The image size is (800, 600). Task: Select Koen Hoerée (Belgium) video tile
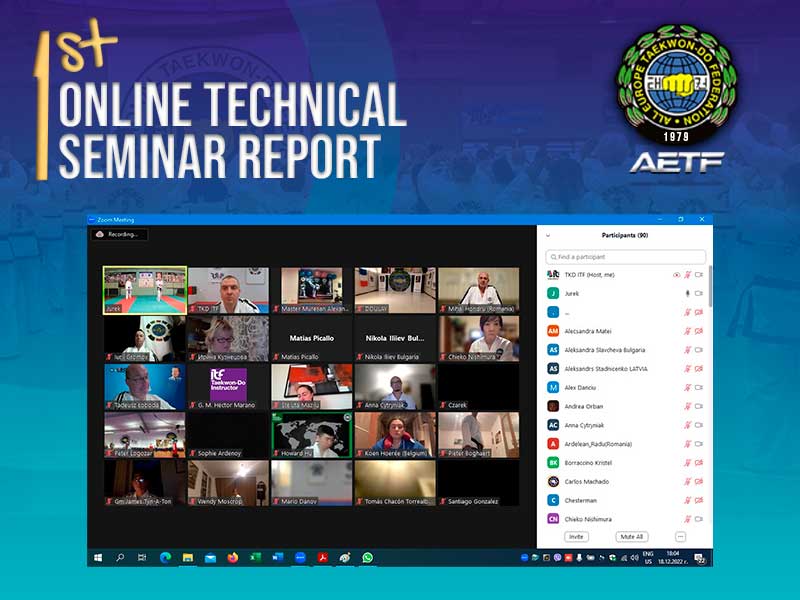click(395, 435)
